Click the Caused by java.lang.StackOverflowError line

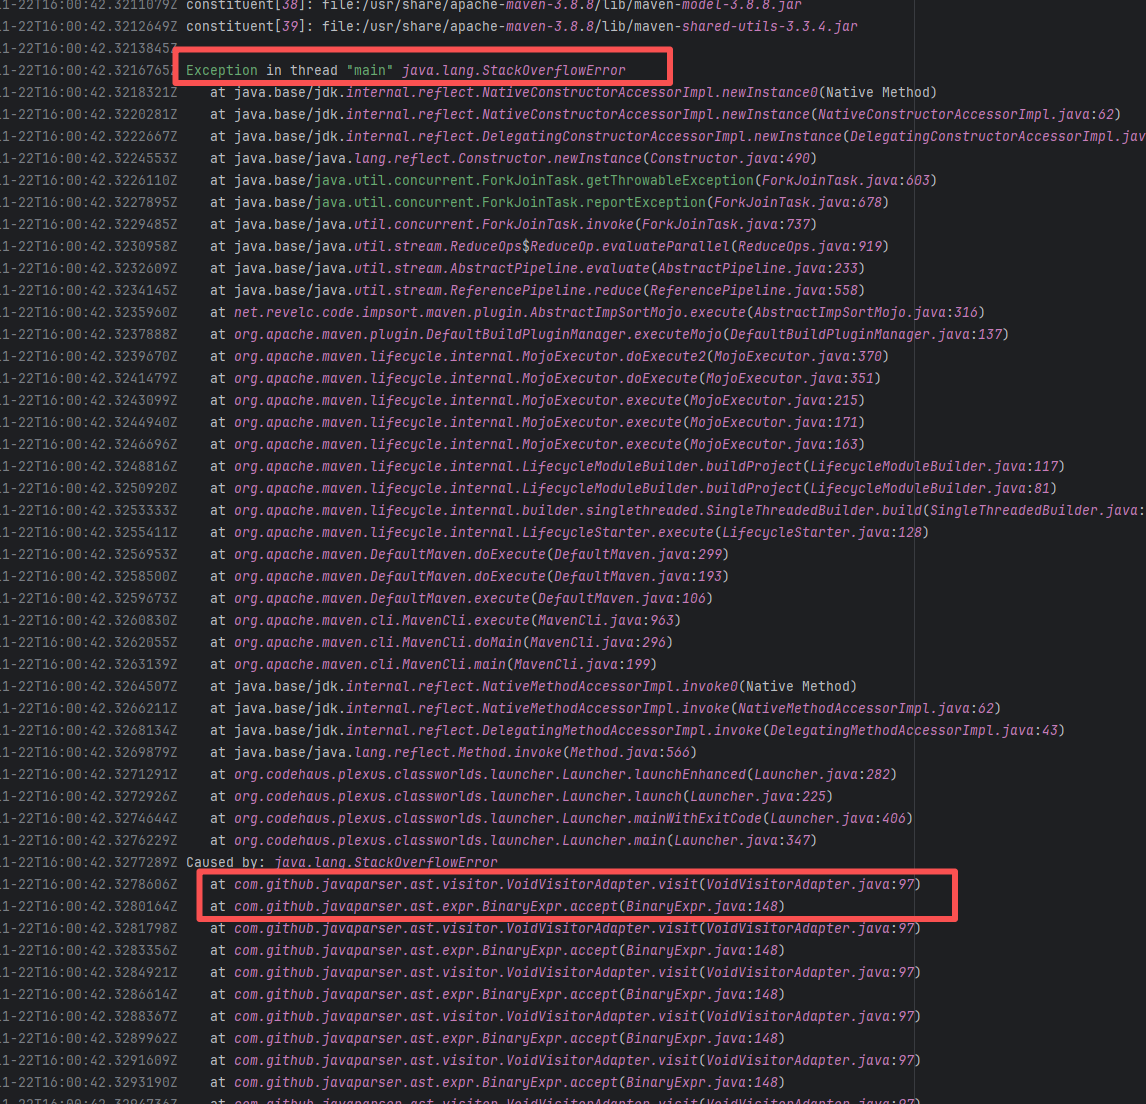(341, 862)
